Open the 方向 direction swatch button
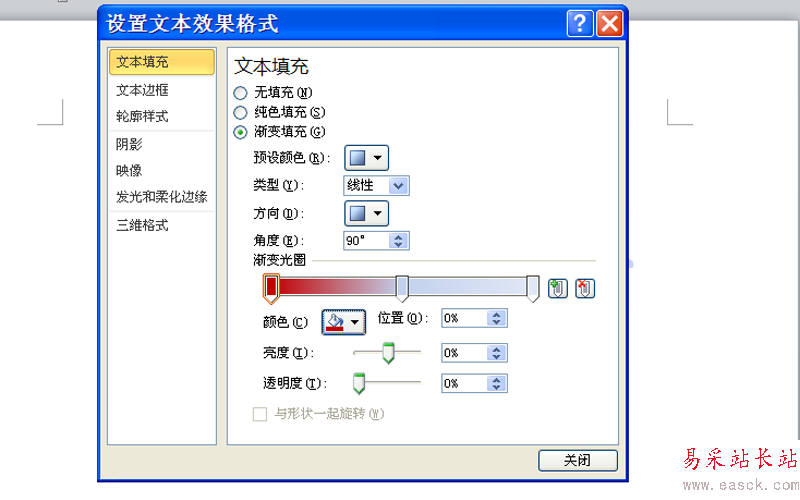The height and width of the screenshot is (500, 800). pos(366,213)
